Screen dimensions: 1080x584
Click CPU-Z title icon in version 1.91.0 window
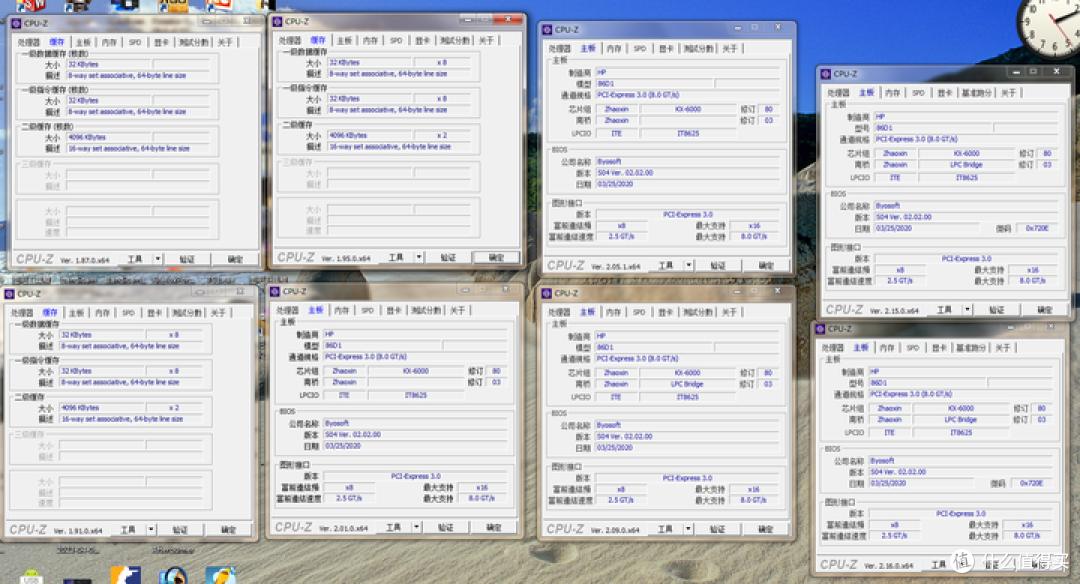coord(10,294)
